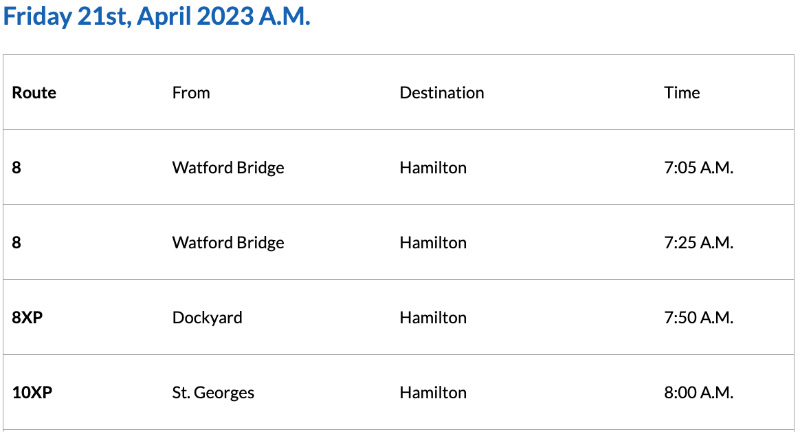800x432 pixels.
Task: Click the Route column header
Action: point(34,93)
